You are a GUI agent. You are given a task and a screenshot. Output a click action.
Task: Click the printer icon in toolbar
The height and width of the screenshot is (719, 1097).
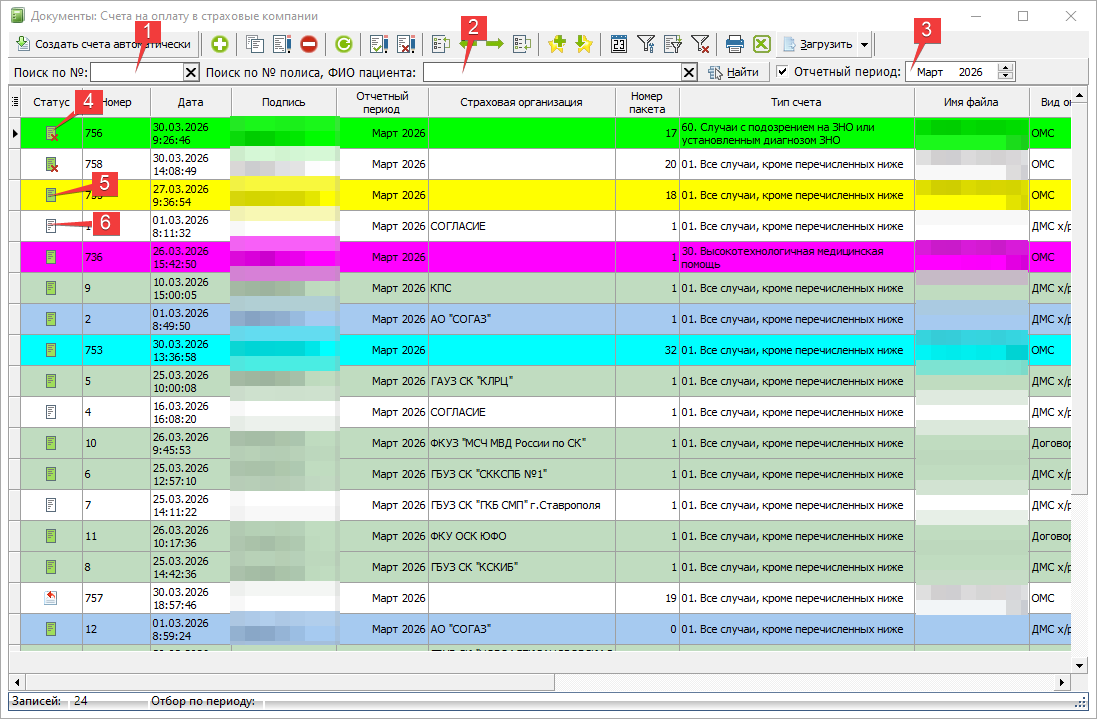735,44
